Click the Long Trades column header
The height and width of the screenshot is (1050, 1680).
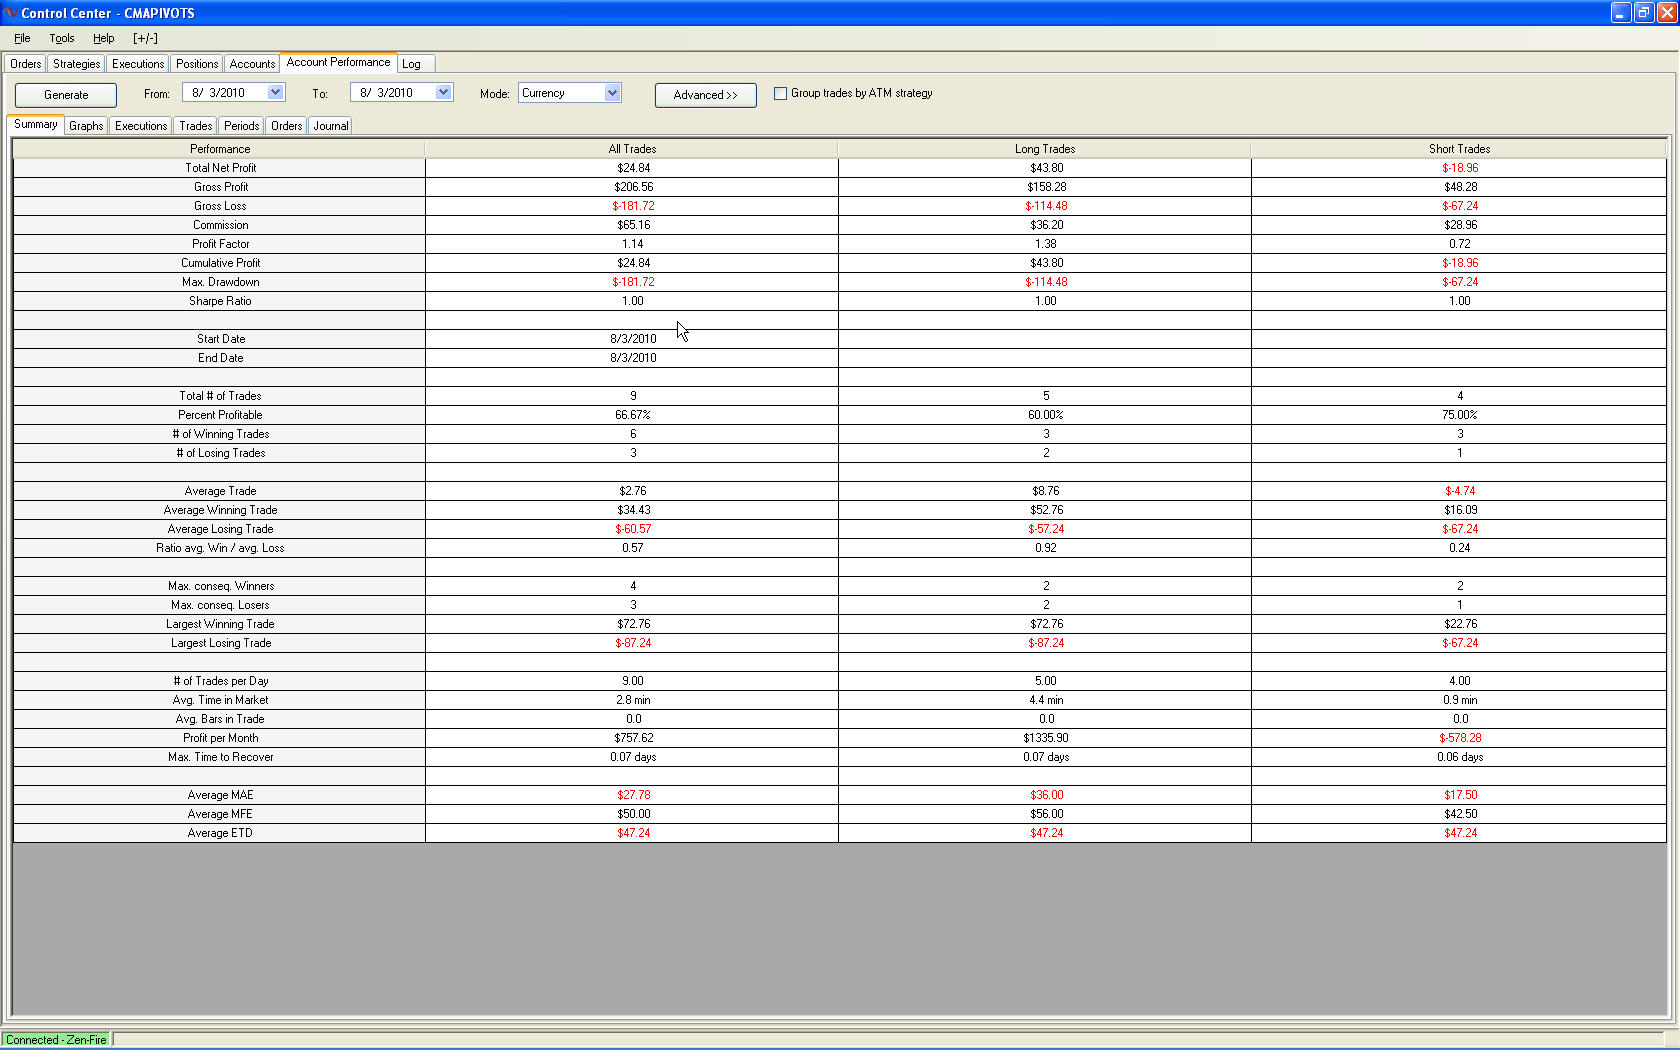(x=1045, y=149)
